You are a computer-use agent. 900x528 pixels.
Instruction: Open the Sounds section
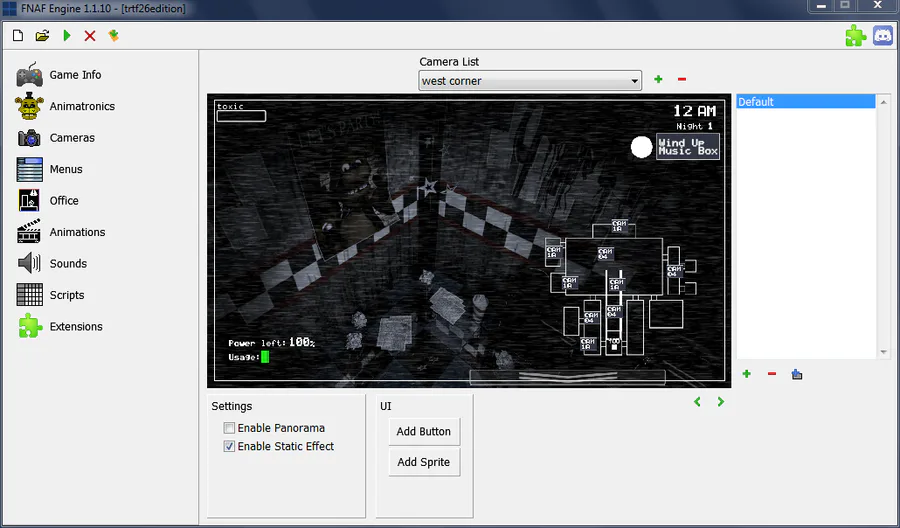tap(68, 263)
